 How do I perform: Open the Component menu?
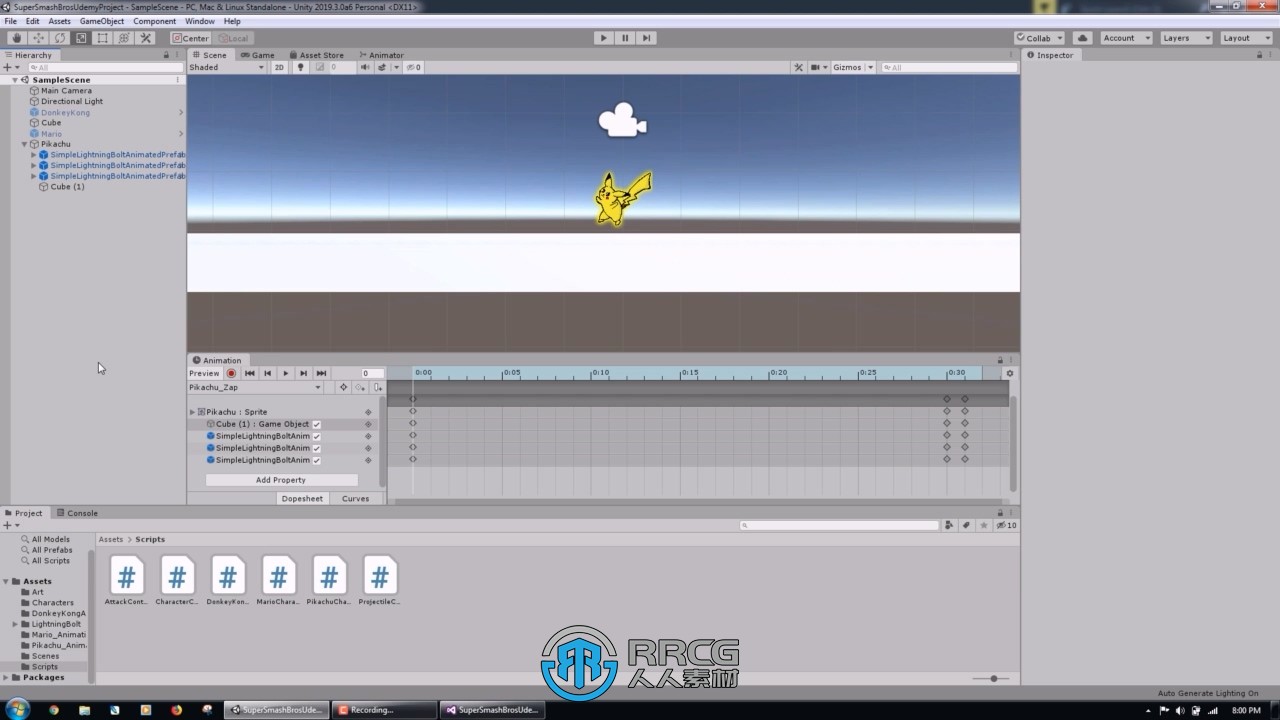coord(155,21)
